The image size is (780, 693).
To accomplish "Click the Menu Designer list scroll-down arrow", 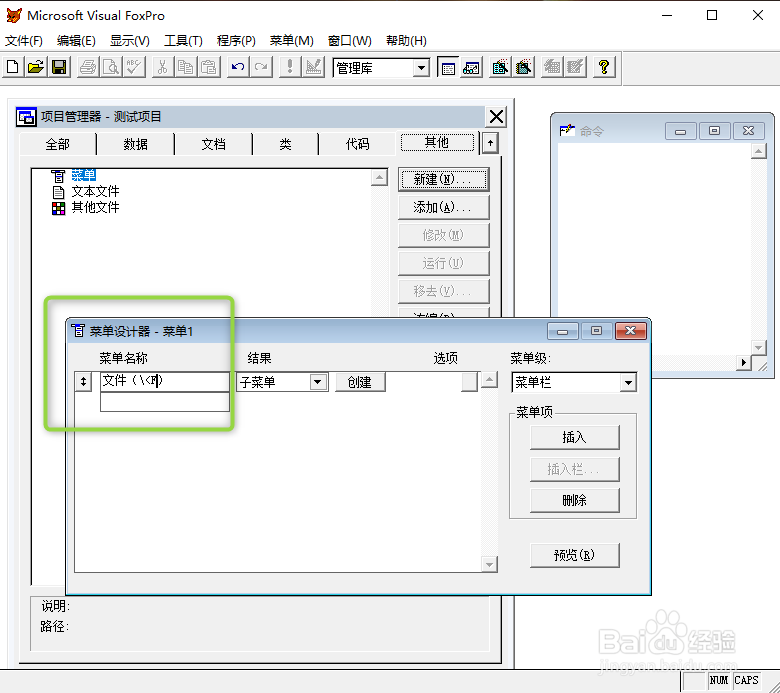I will (489, 564).
